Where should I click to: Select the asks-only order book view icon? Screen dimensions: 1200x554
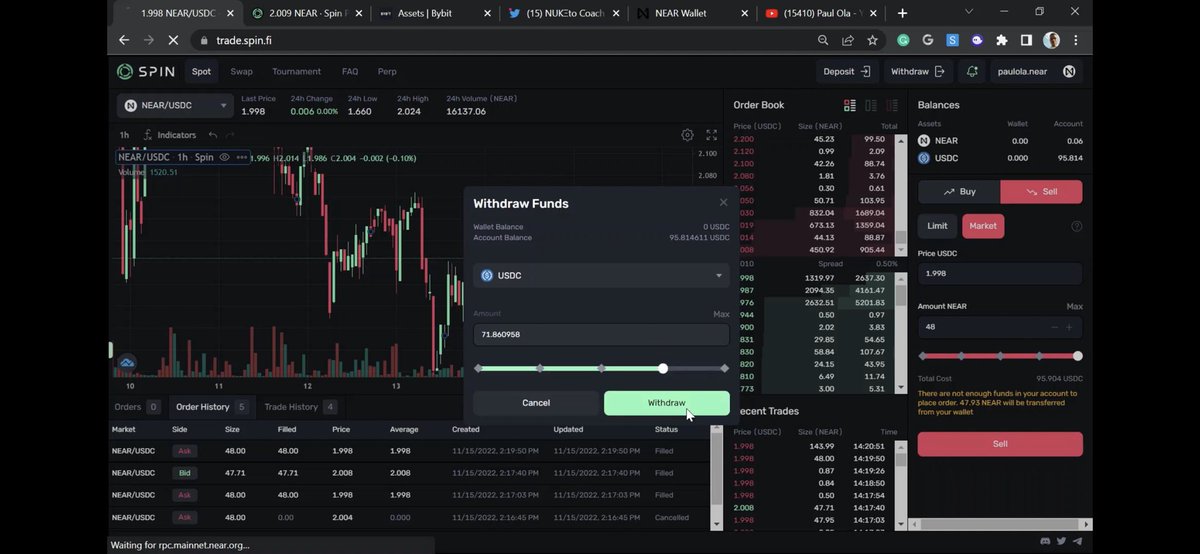[x=893, y=105]
